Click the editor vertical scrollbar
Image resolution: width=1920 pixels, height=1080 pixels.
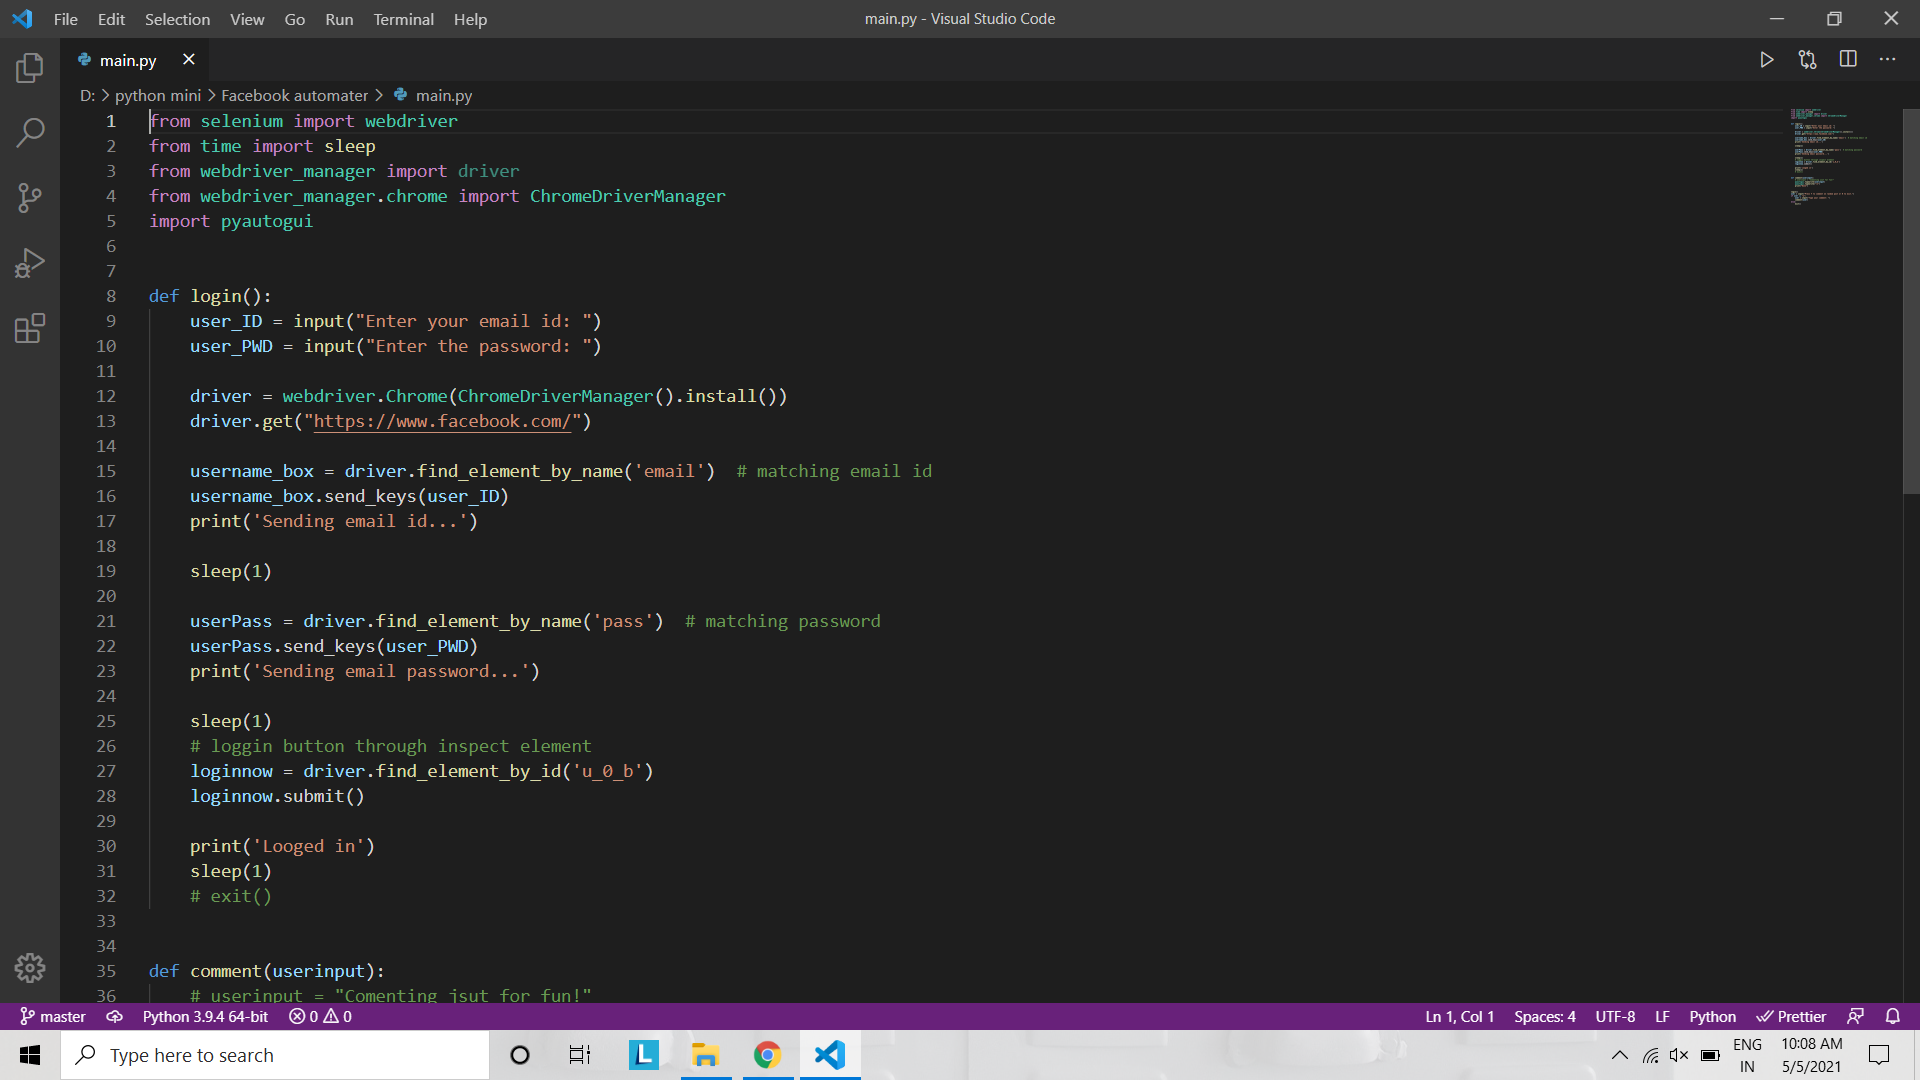point(1910,300)
